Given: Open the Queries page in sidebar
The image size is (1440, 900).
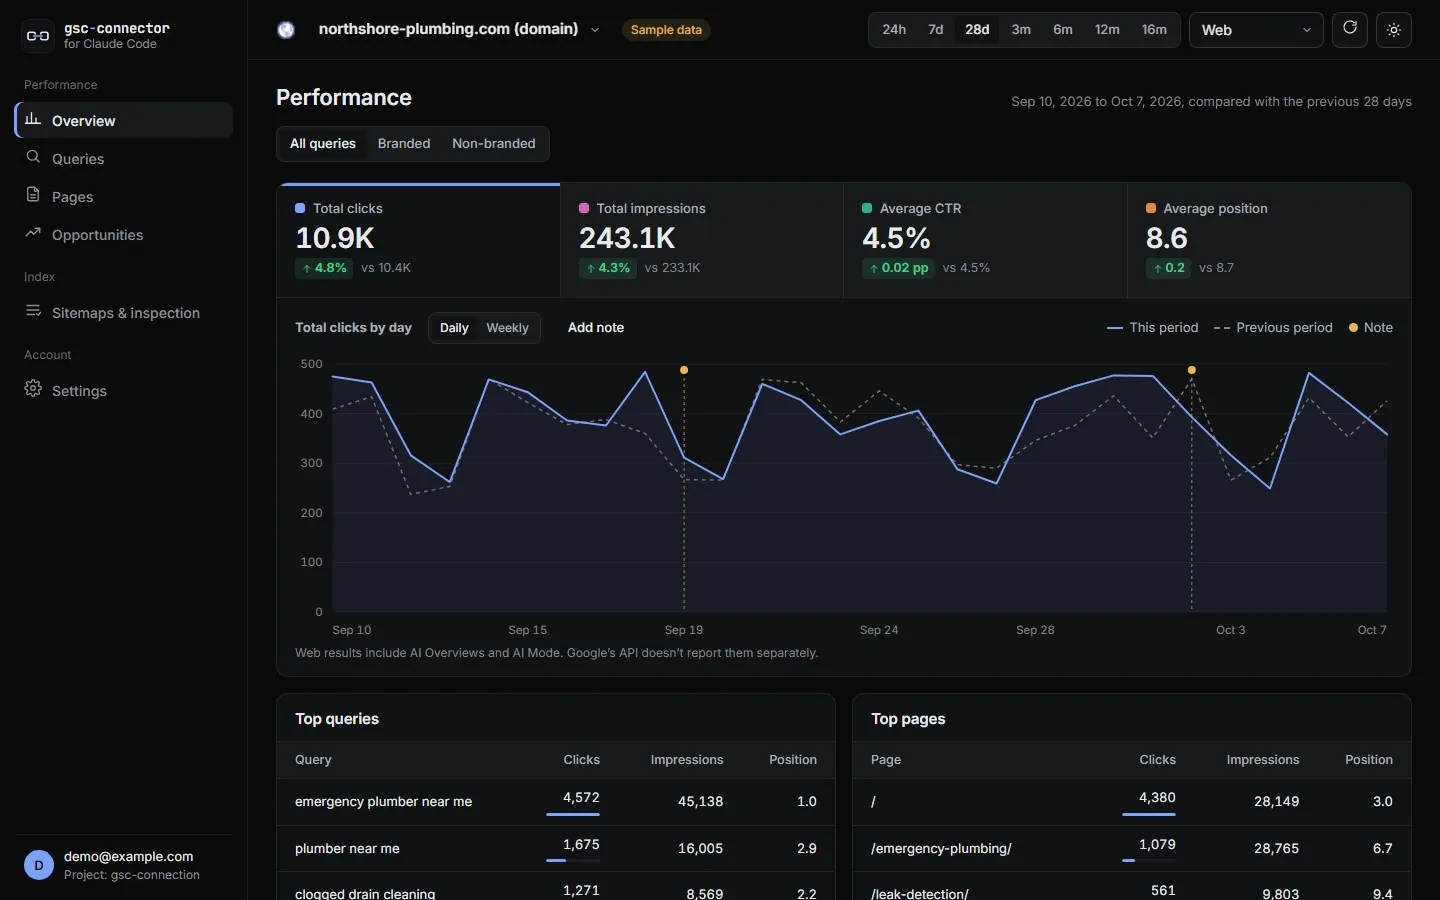Looking at the screenshot, I should pos(124,158).
